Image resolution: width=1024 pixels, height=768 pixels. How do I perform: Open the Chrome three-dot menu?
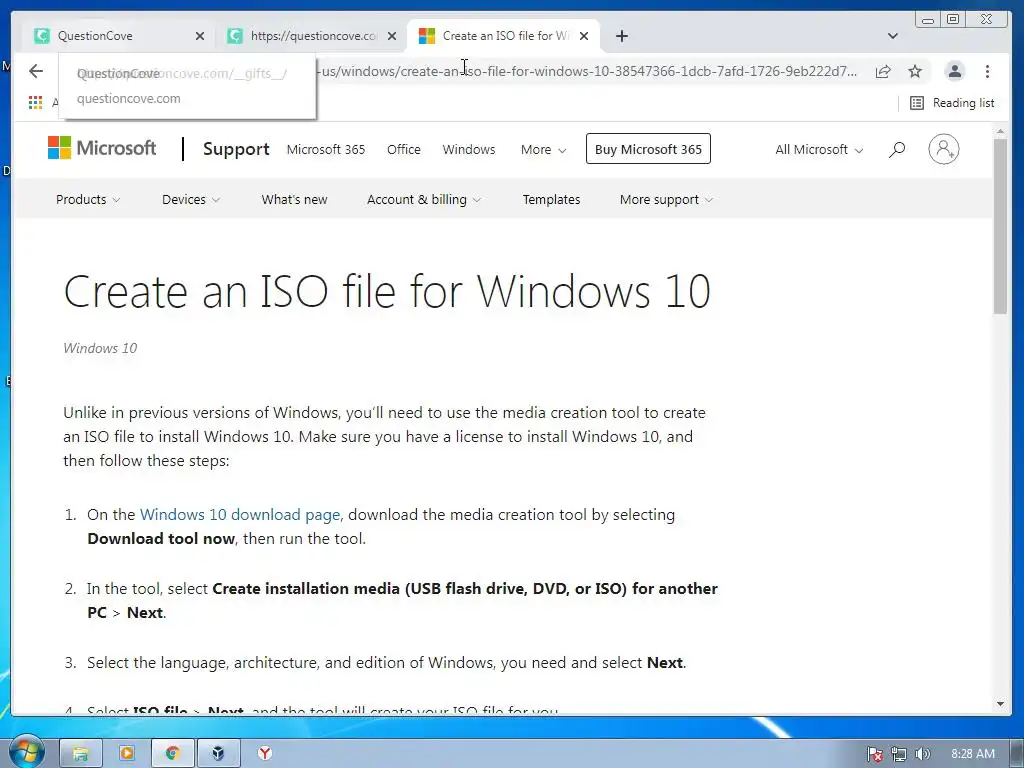point(987,71)
